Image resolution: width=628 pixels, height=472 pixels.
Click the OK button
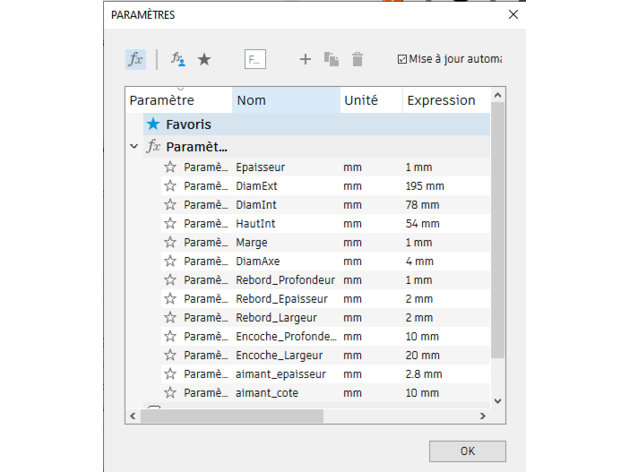click(467, 451)
